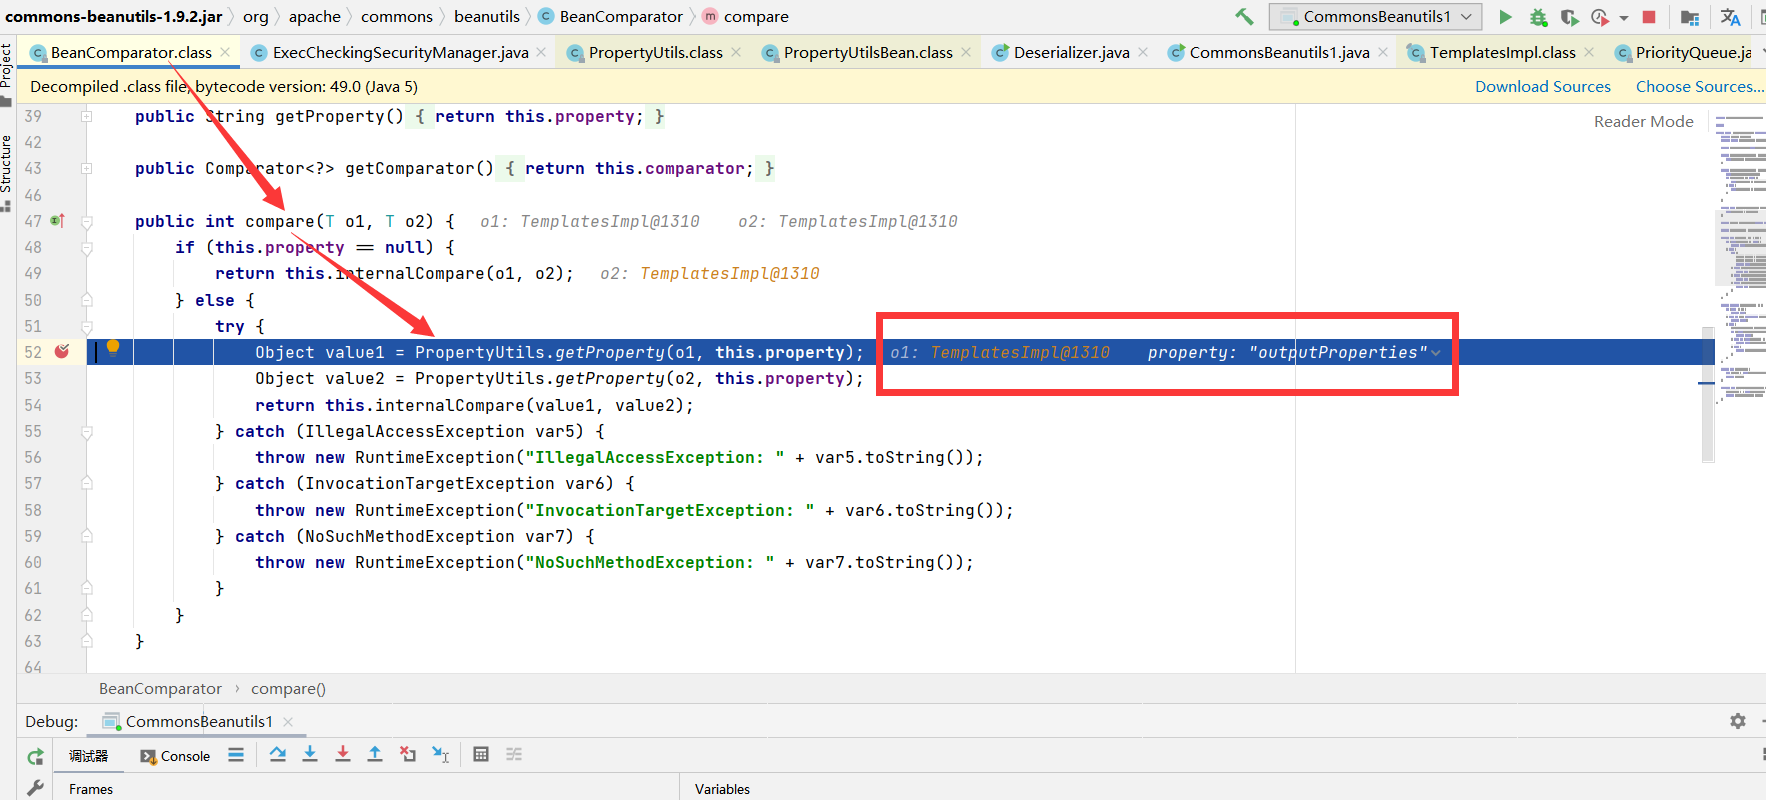This screenshot has width=1766, height=800.
Task: Click Step Out in the debugger toolbar
Action: 375,754
